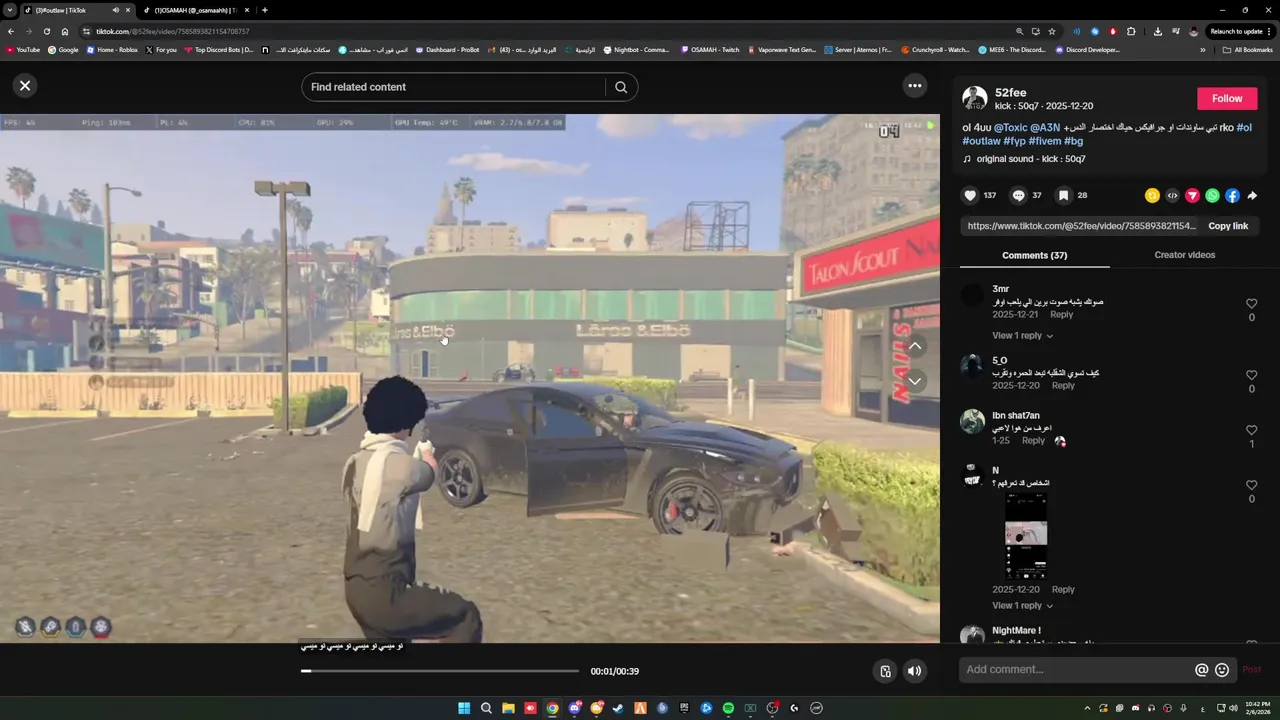Switch to Creator videos tab
This screenshot has height=720, width=1280.
(1184, 255)
